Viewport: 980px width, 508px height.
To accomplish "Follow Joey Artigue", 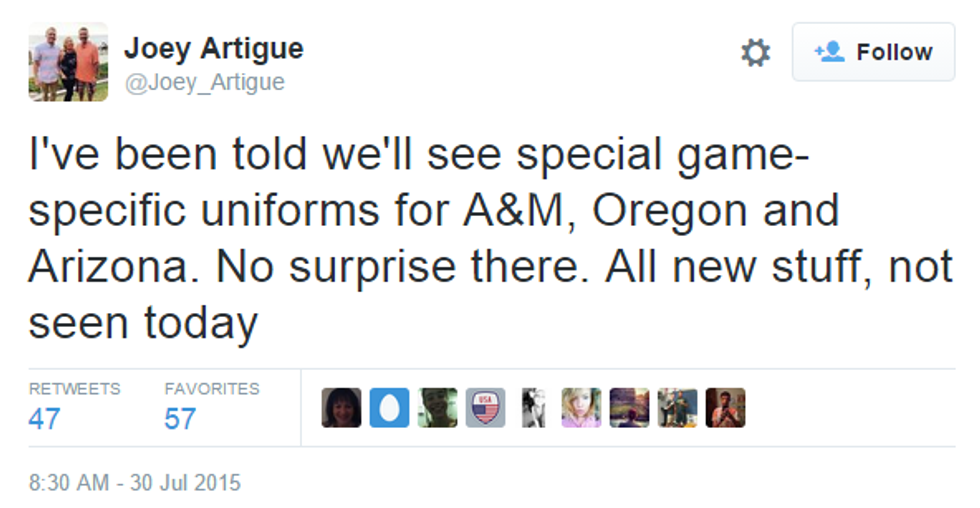I will (874, 52).
